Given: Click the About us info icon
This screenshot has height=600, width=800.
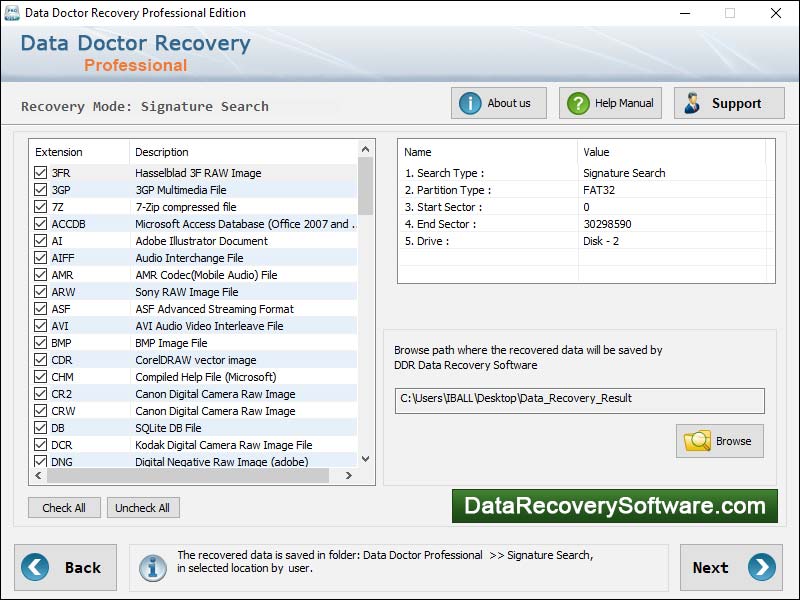Looking at the screenshot, I should coord(471,103).
